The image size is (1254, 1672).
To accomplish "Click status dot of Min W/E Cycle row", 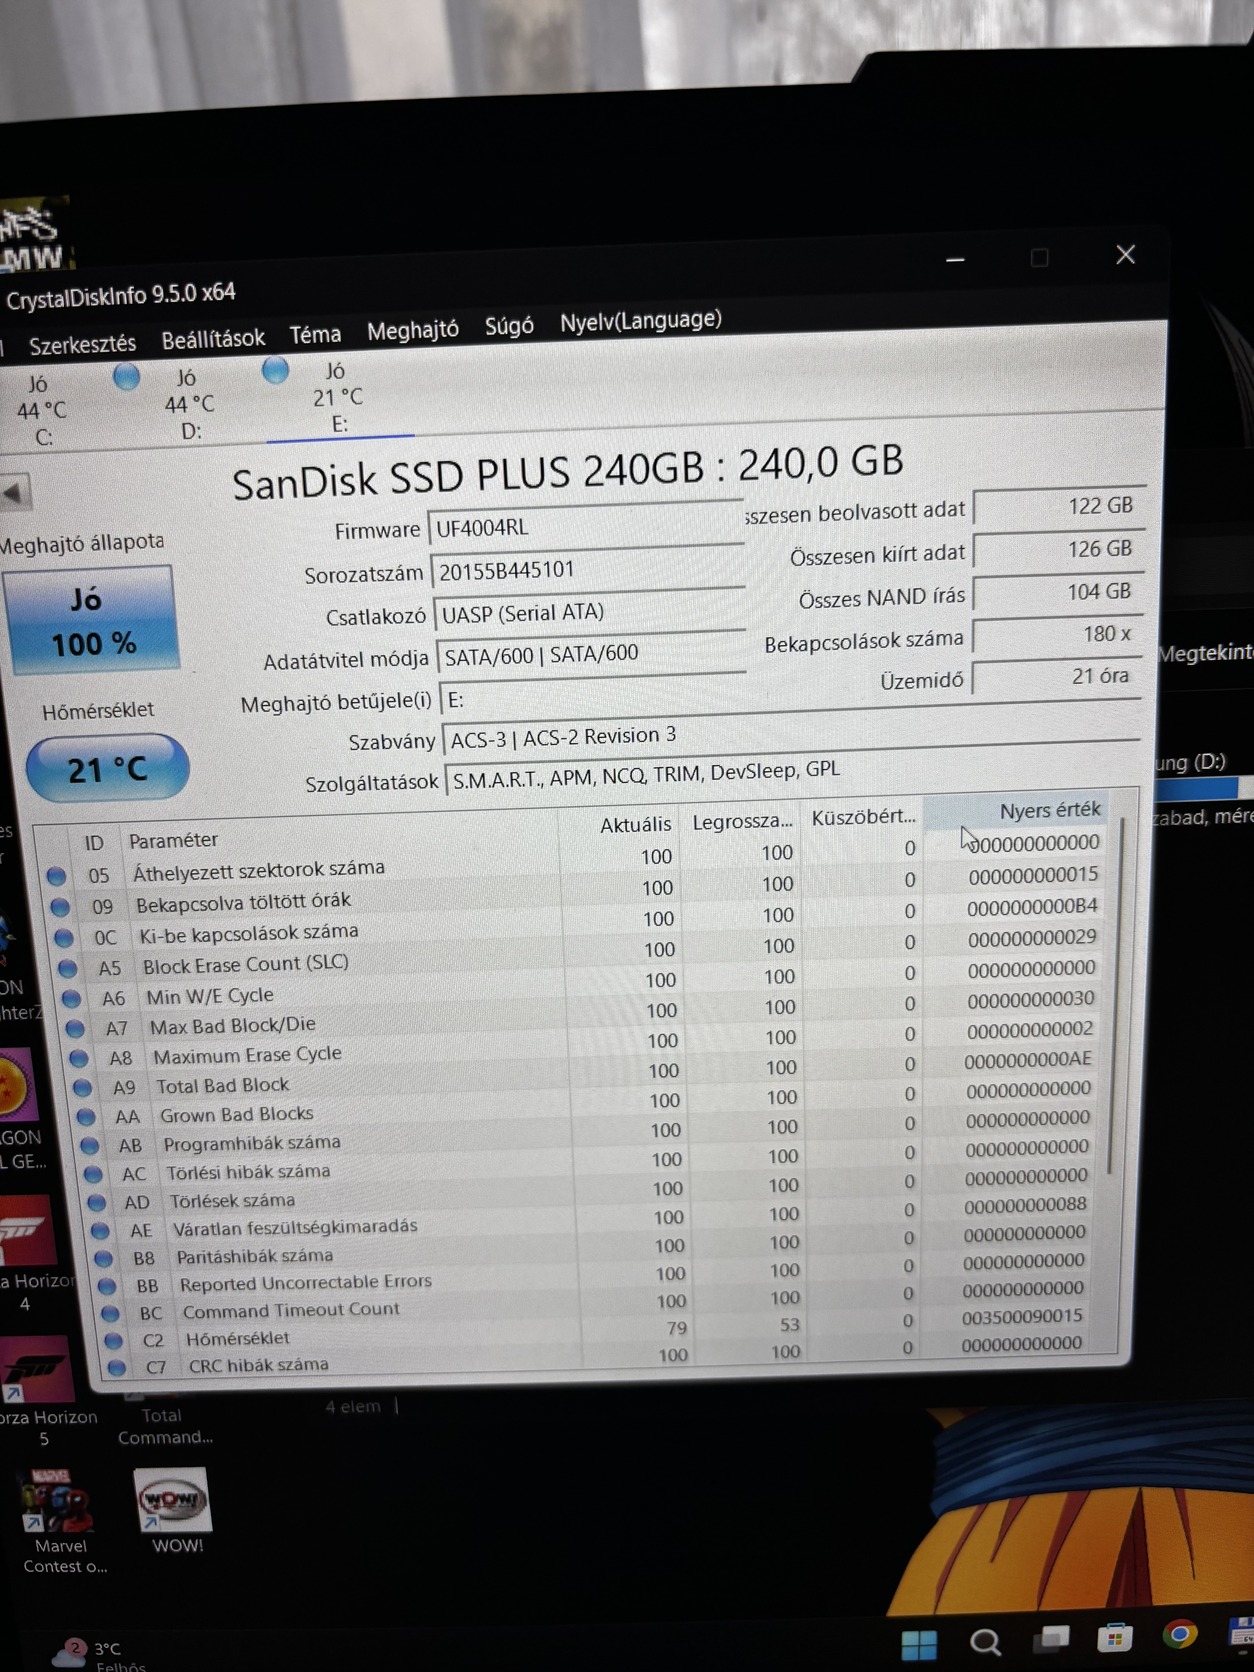I will click(71, 998).
